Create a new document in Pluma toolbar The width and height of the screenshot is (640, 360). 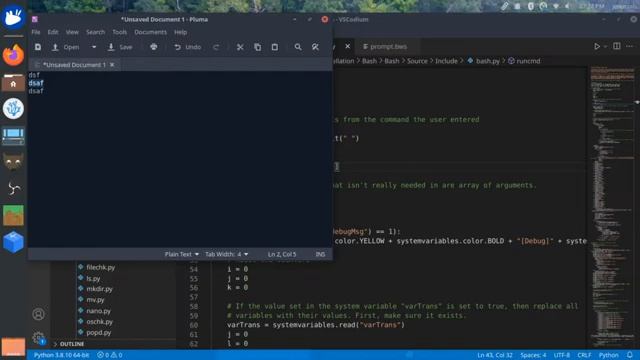(x=38, y=47)
